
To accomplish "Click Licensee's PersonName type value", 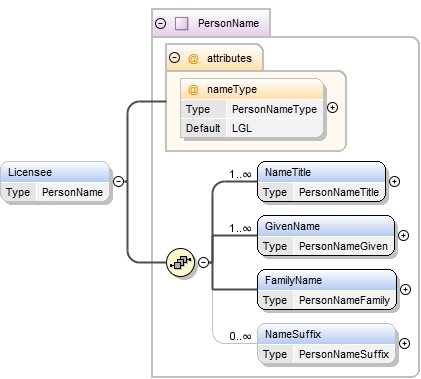I will tap(72, 192).
